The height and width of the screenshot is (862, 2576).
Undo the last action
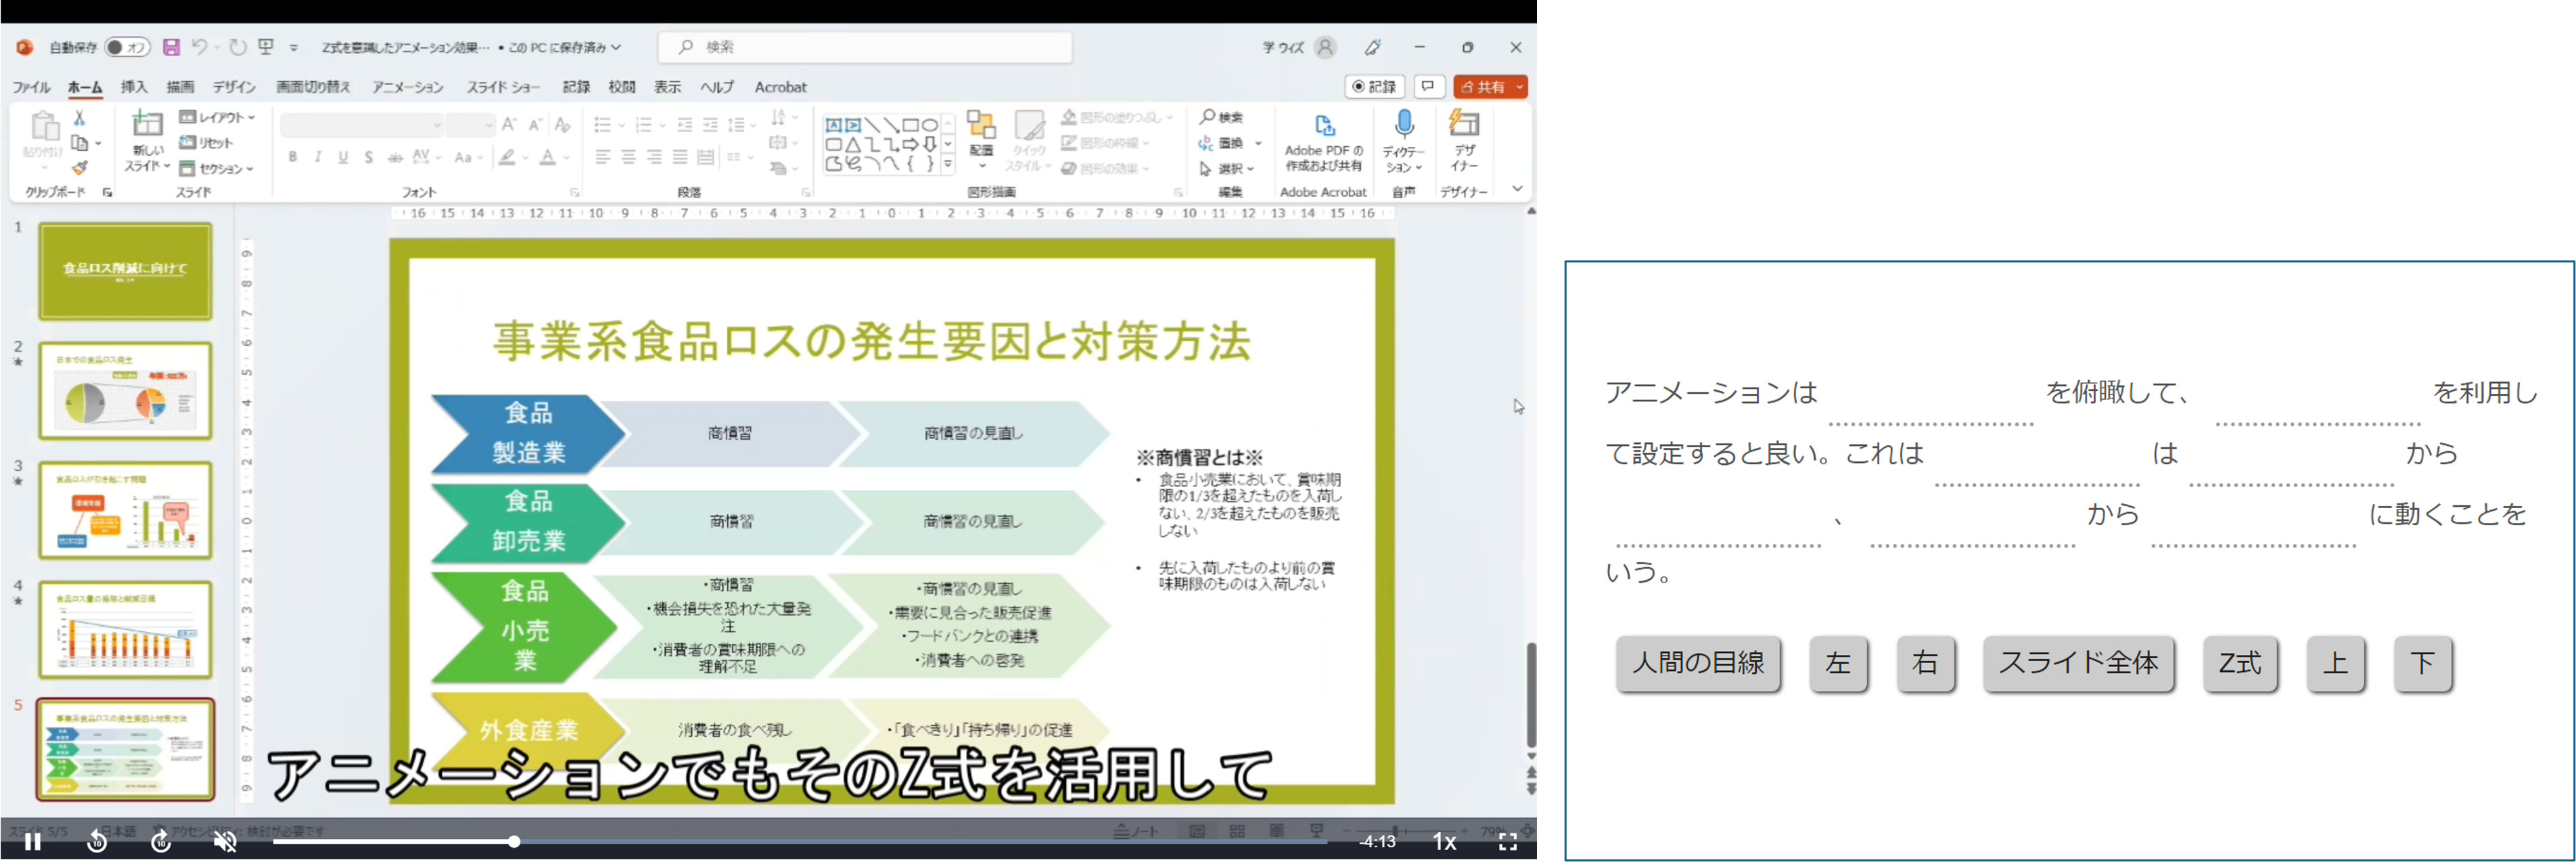click(199, 47)
